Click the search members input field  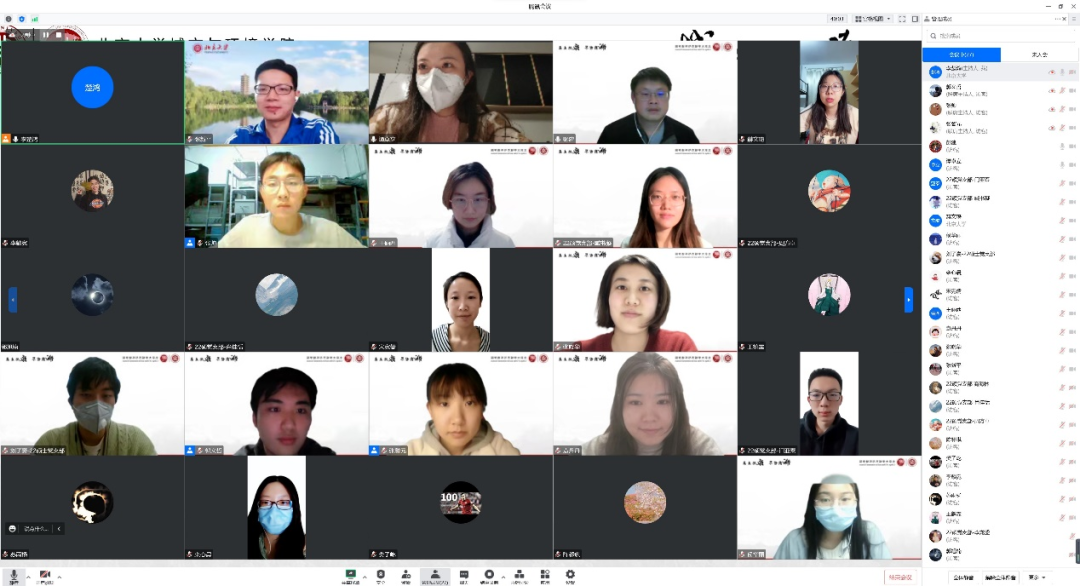tap(1000, 36)
